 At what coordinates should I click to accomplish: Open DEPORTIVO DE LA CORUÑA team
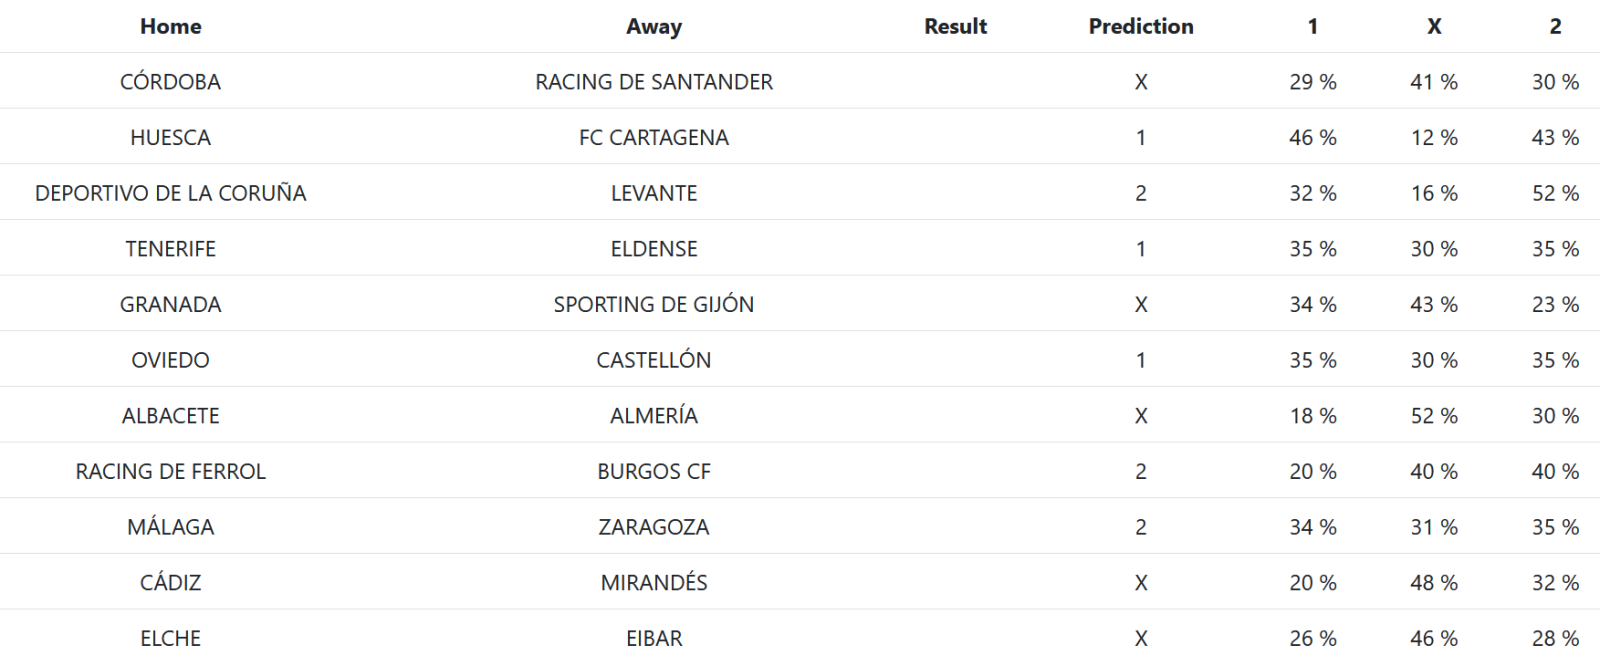coord(170,193)
